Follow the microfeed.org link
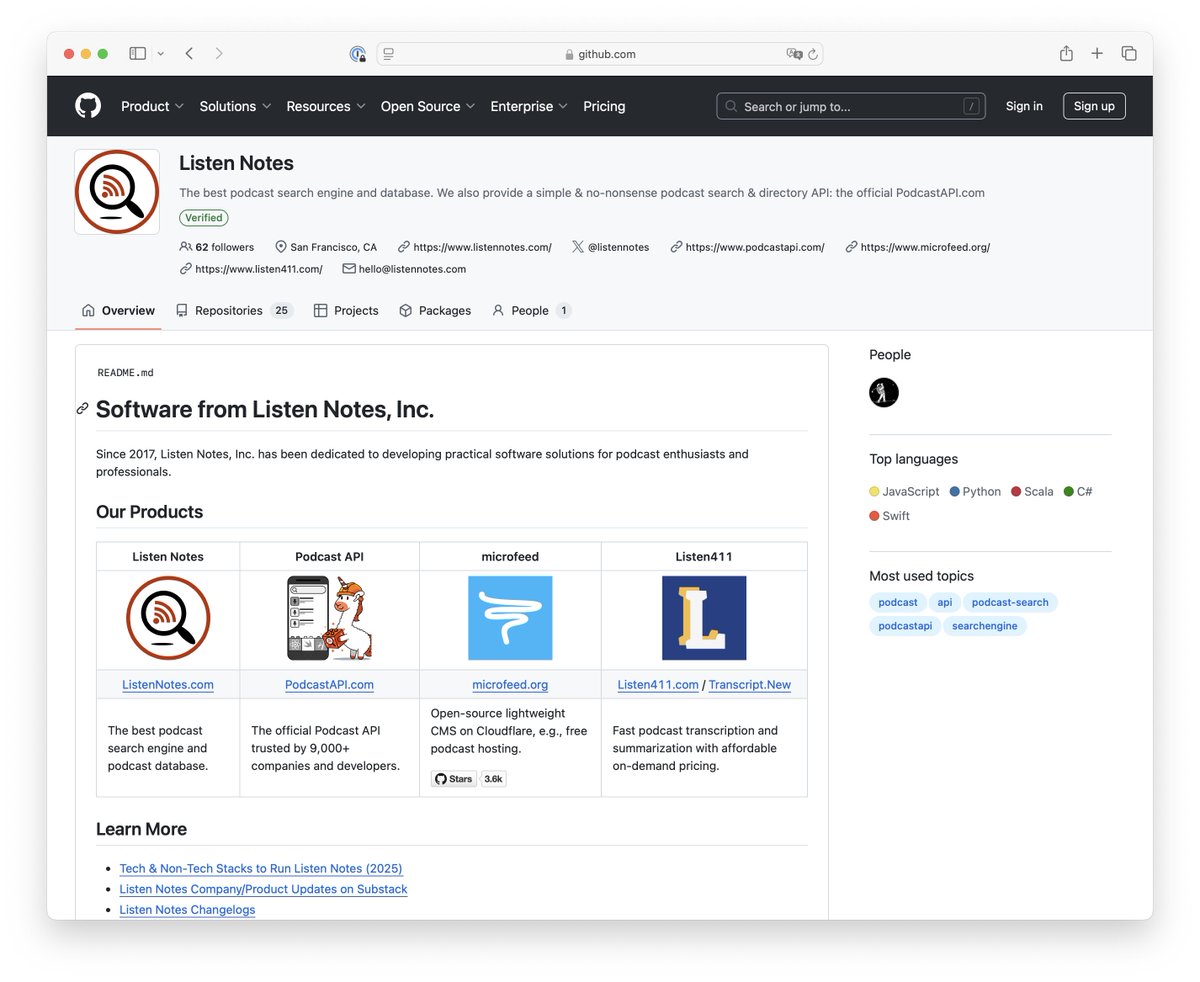1200x982 pixels. click(510, 685)
